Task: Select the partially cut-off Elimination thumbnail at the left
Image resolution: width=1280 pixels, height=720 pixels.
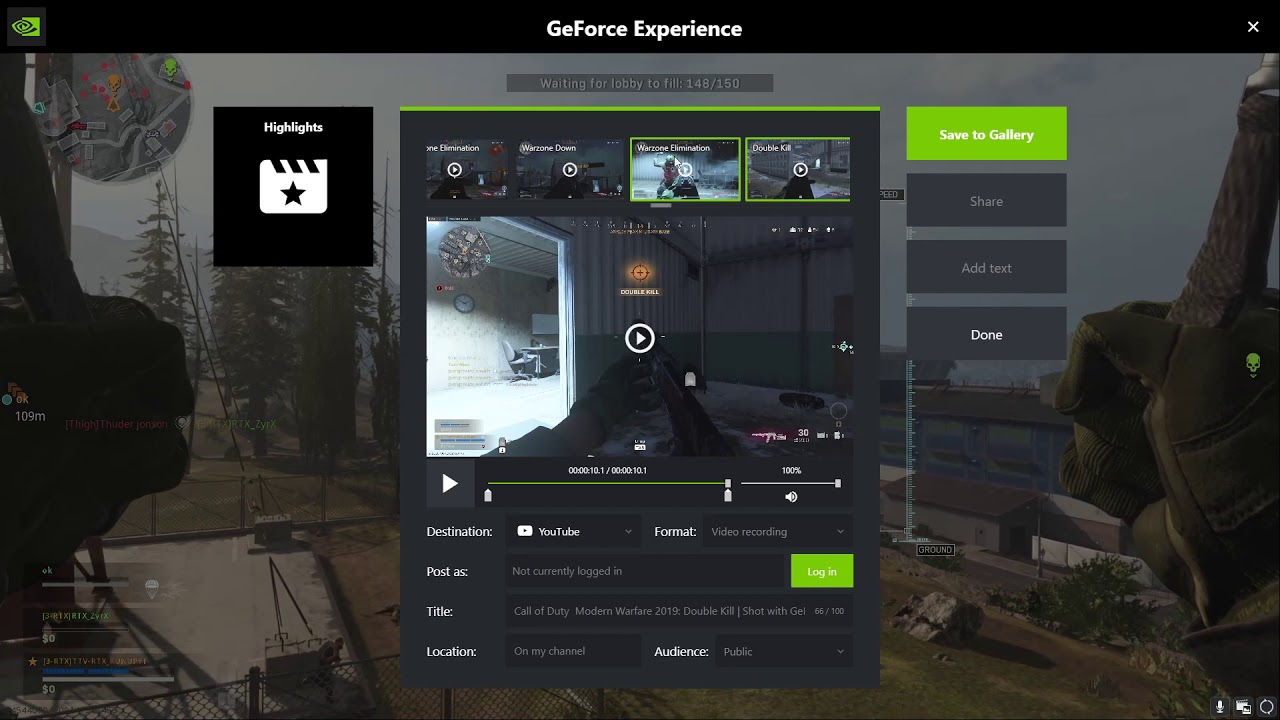Action: (x=466, y=169)
